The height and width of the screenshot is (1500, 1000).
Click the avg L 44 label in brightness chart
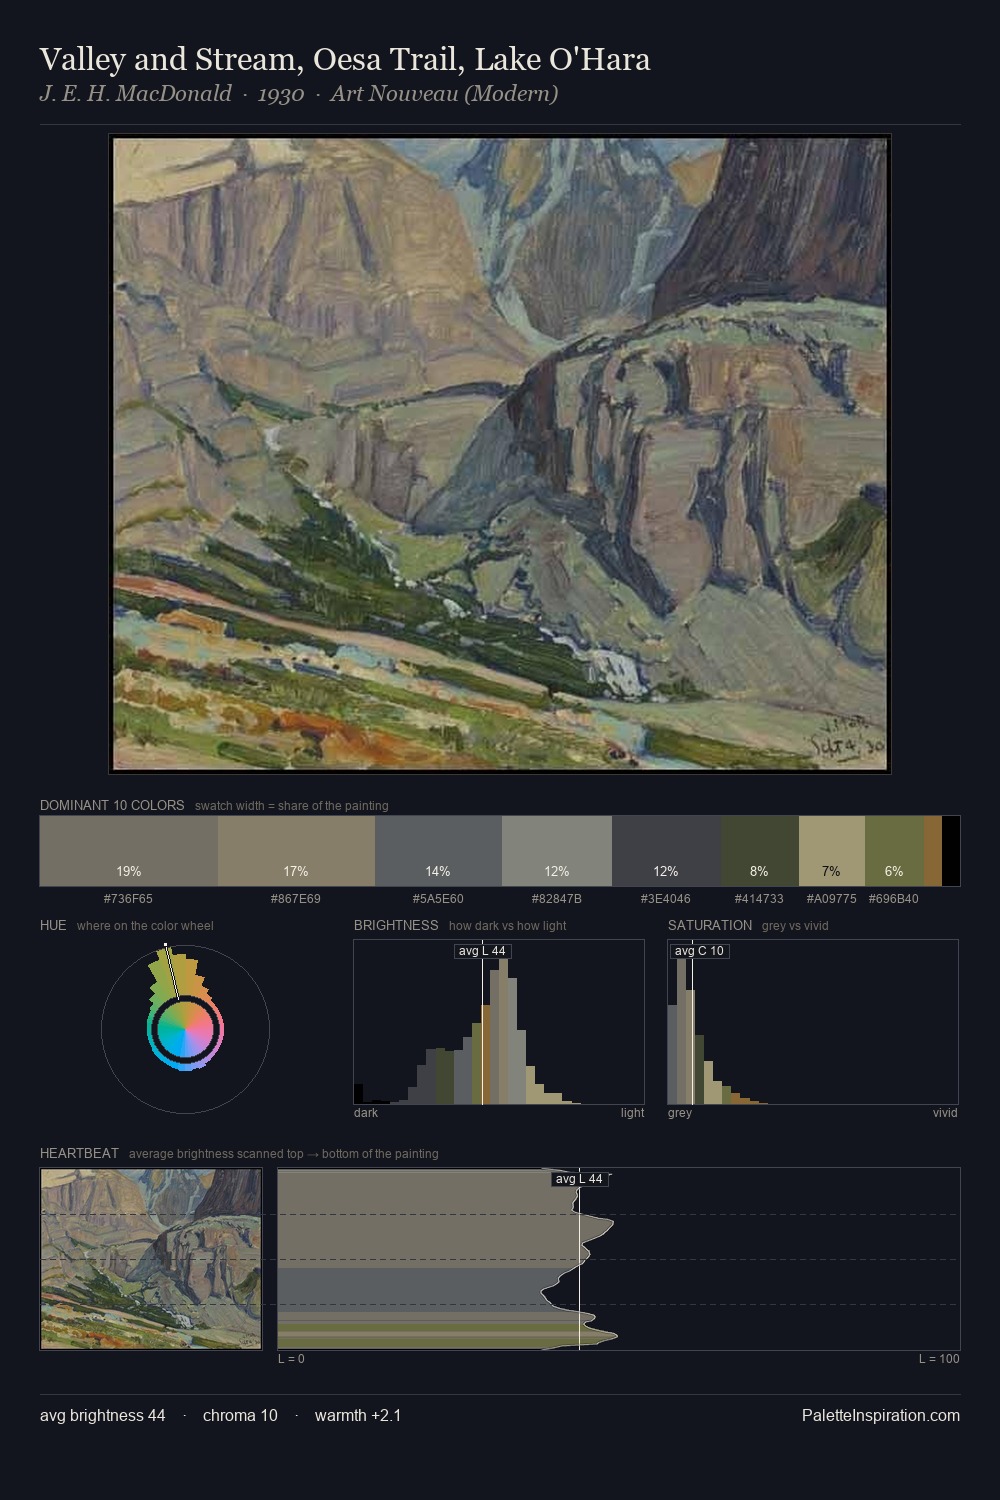[x=483, y=951]
